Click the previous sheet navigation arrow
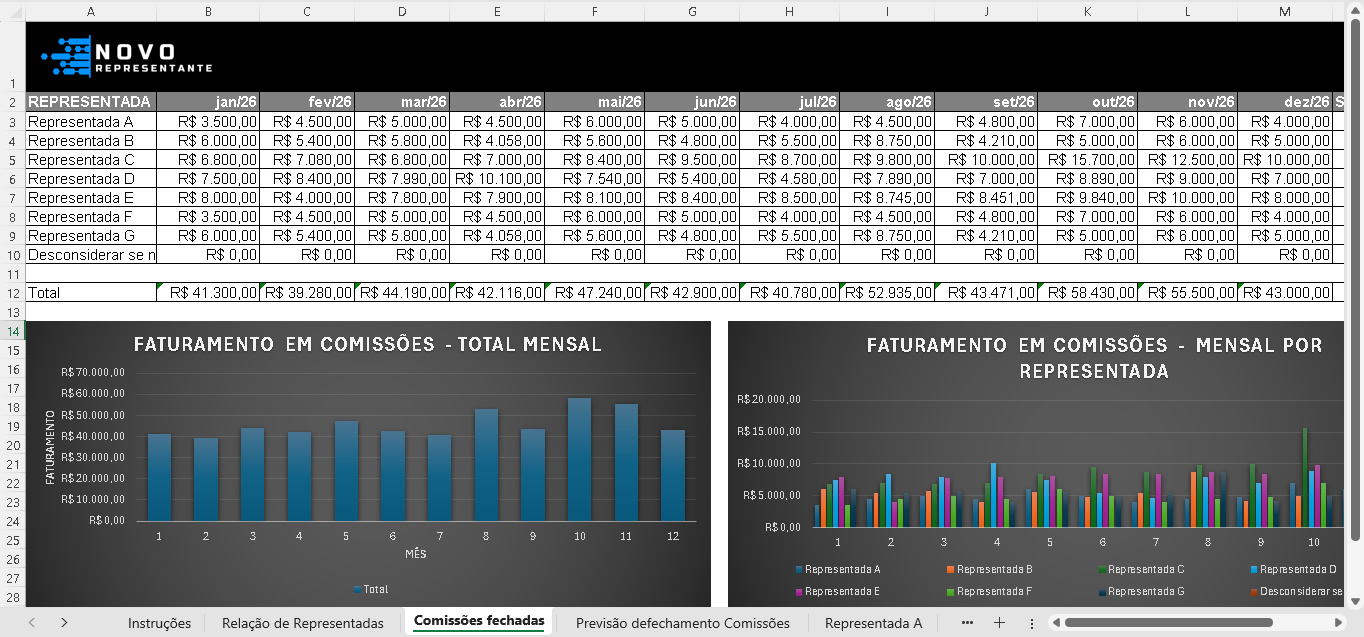This screenshot has height=637, width=1364. (32, 623)
